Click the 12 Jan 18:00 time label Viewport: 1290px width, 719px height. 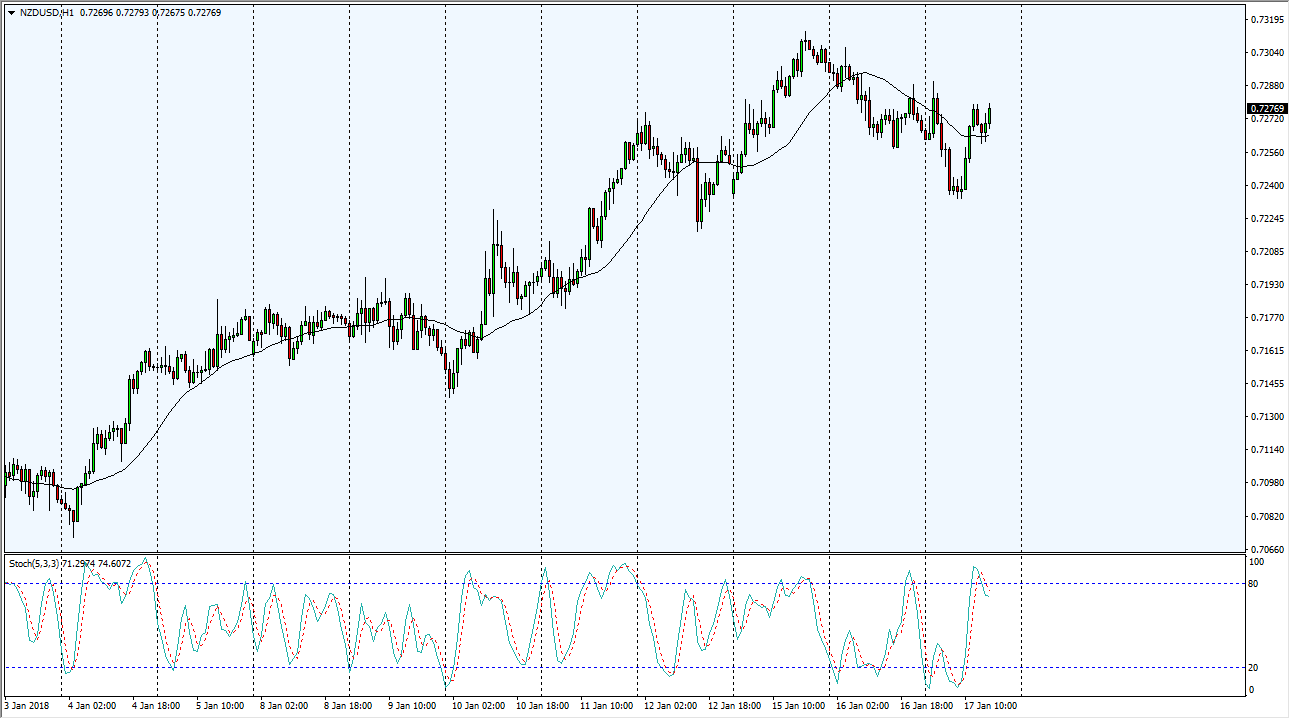point(733,705)
